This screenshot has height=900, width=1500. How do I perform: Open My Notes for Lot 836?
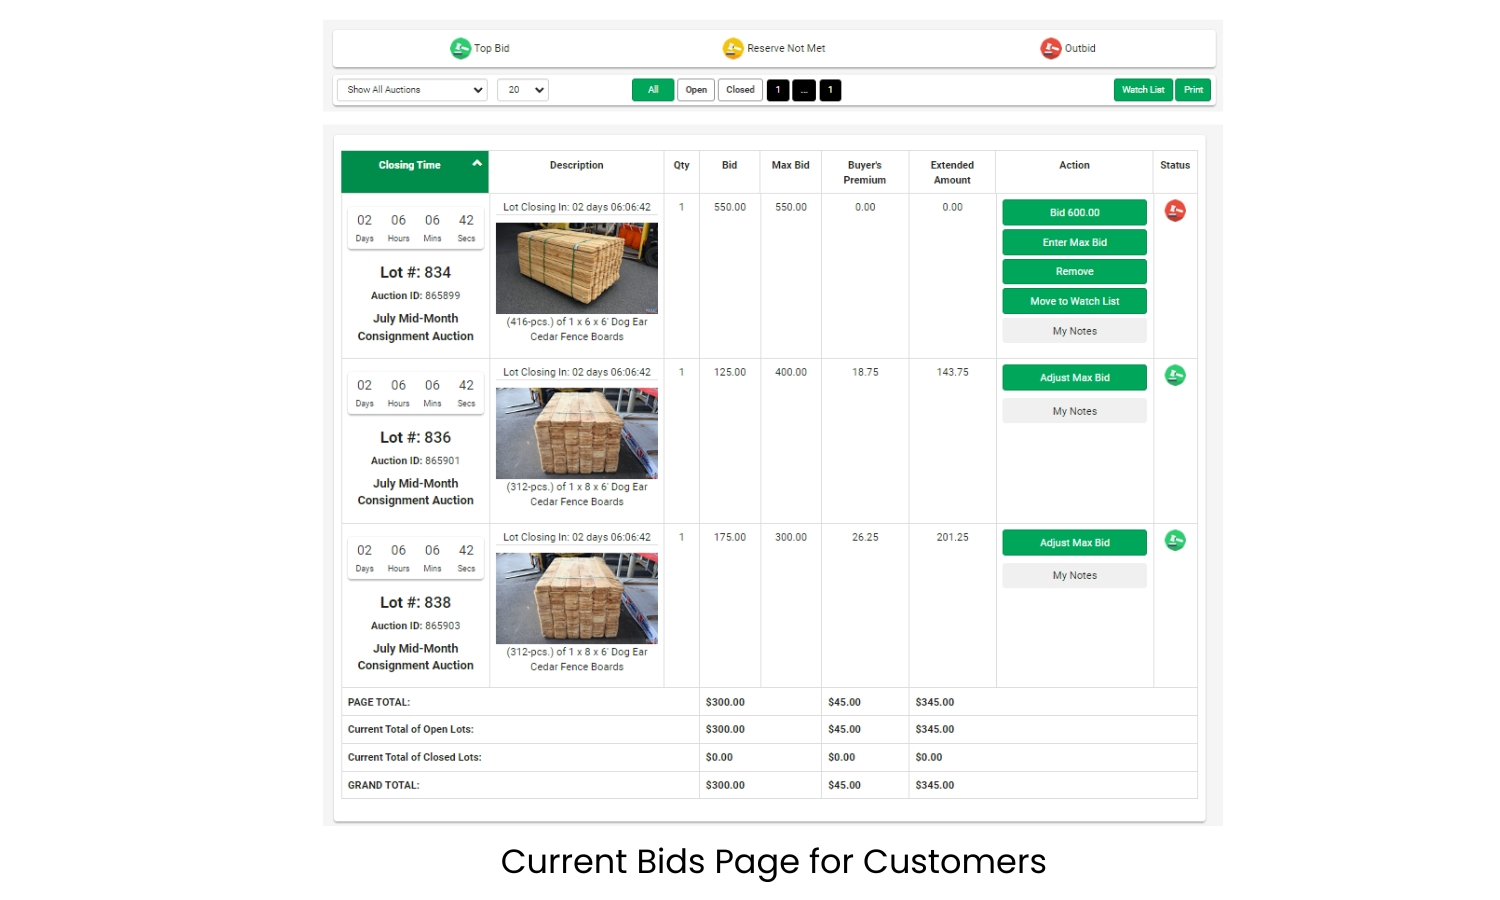pyautogui.click(x=1075, y=411)
